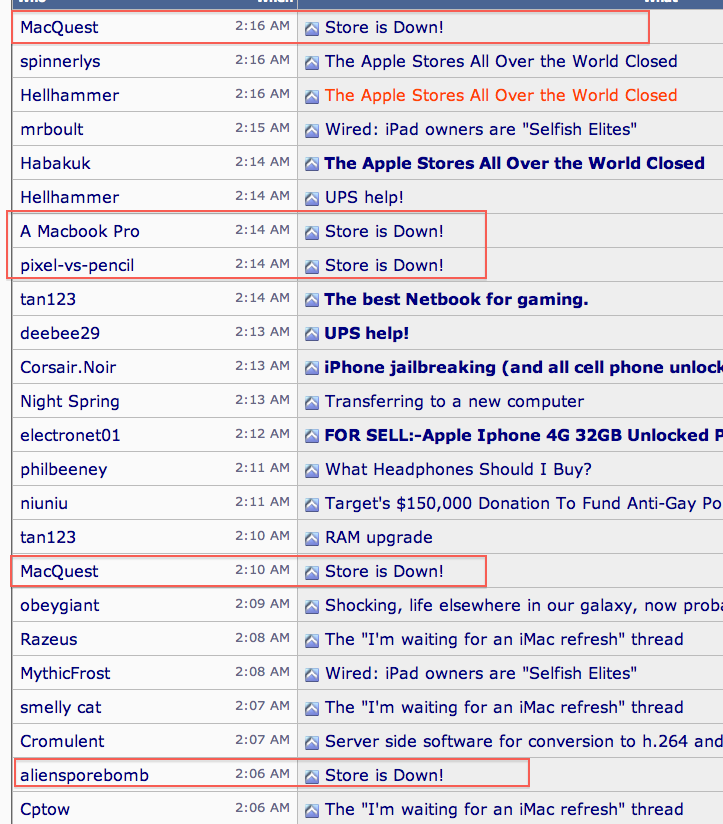Click 2:15 AM timestamp in mrboult's row
The width and height of the screenshot is (723, 824).
tap(262, 128)
